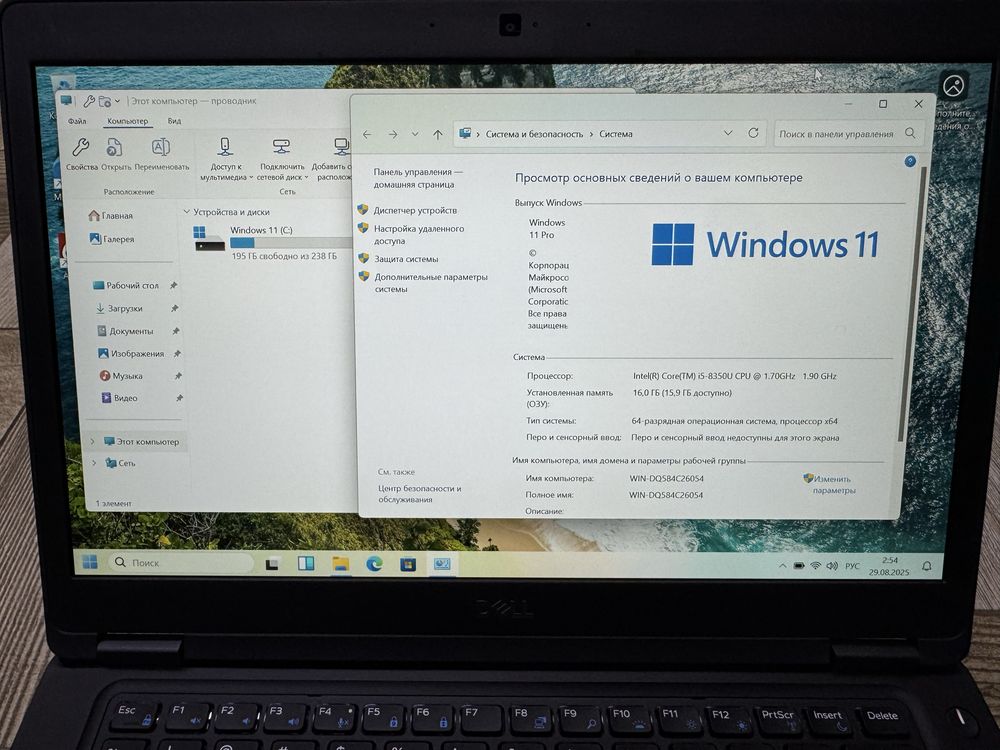Show hidden tray icons chevron
This screenshot has width=1000, height=750.
pos(782,566)
